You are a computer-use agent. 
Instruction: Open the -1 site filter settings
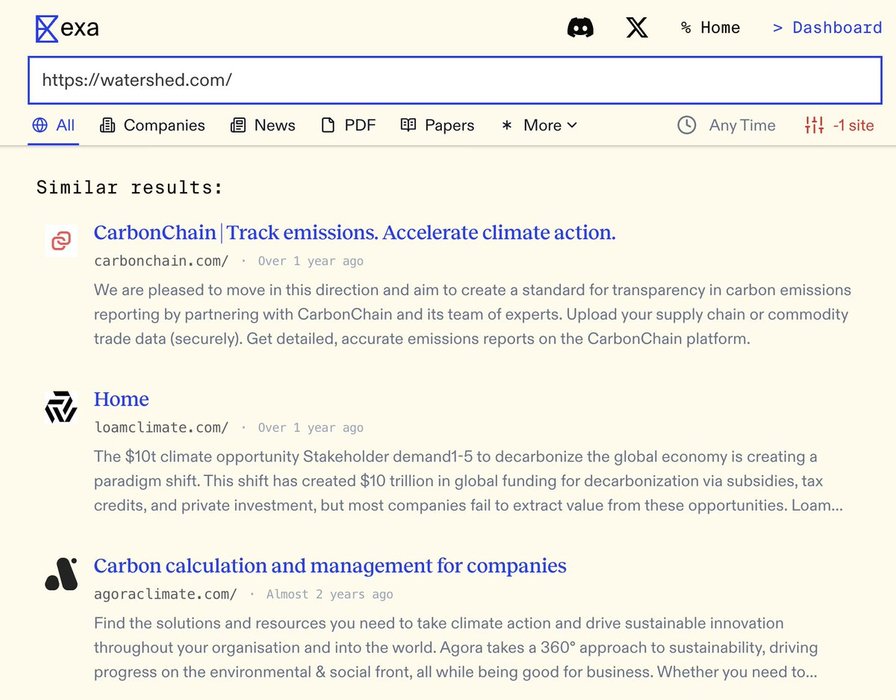(x=839, y=125)
